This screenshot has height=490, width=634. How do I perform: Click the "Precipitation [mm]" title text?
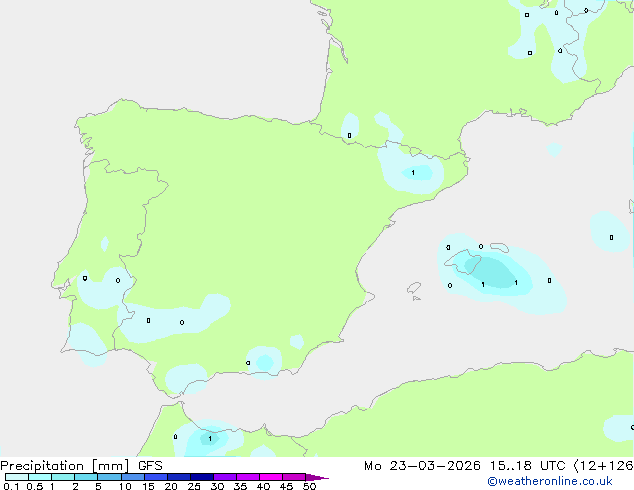pos(65,466)
